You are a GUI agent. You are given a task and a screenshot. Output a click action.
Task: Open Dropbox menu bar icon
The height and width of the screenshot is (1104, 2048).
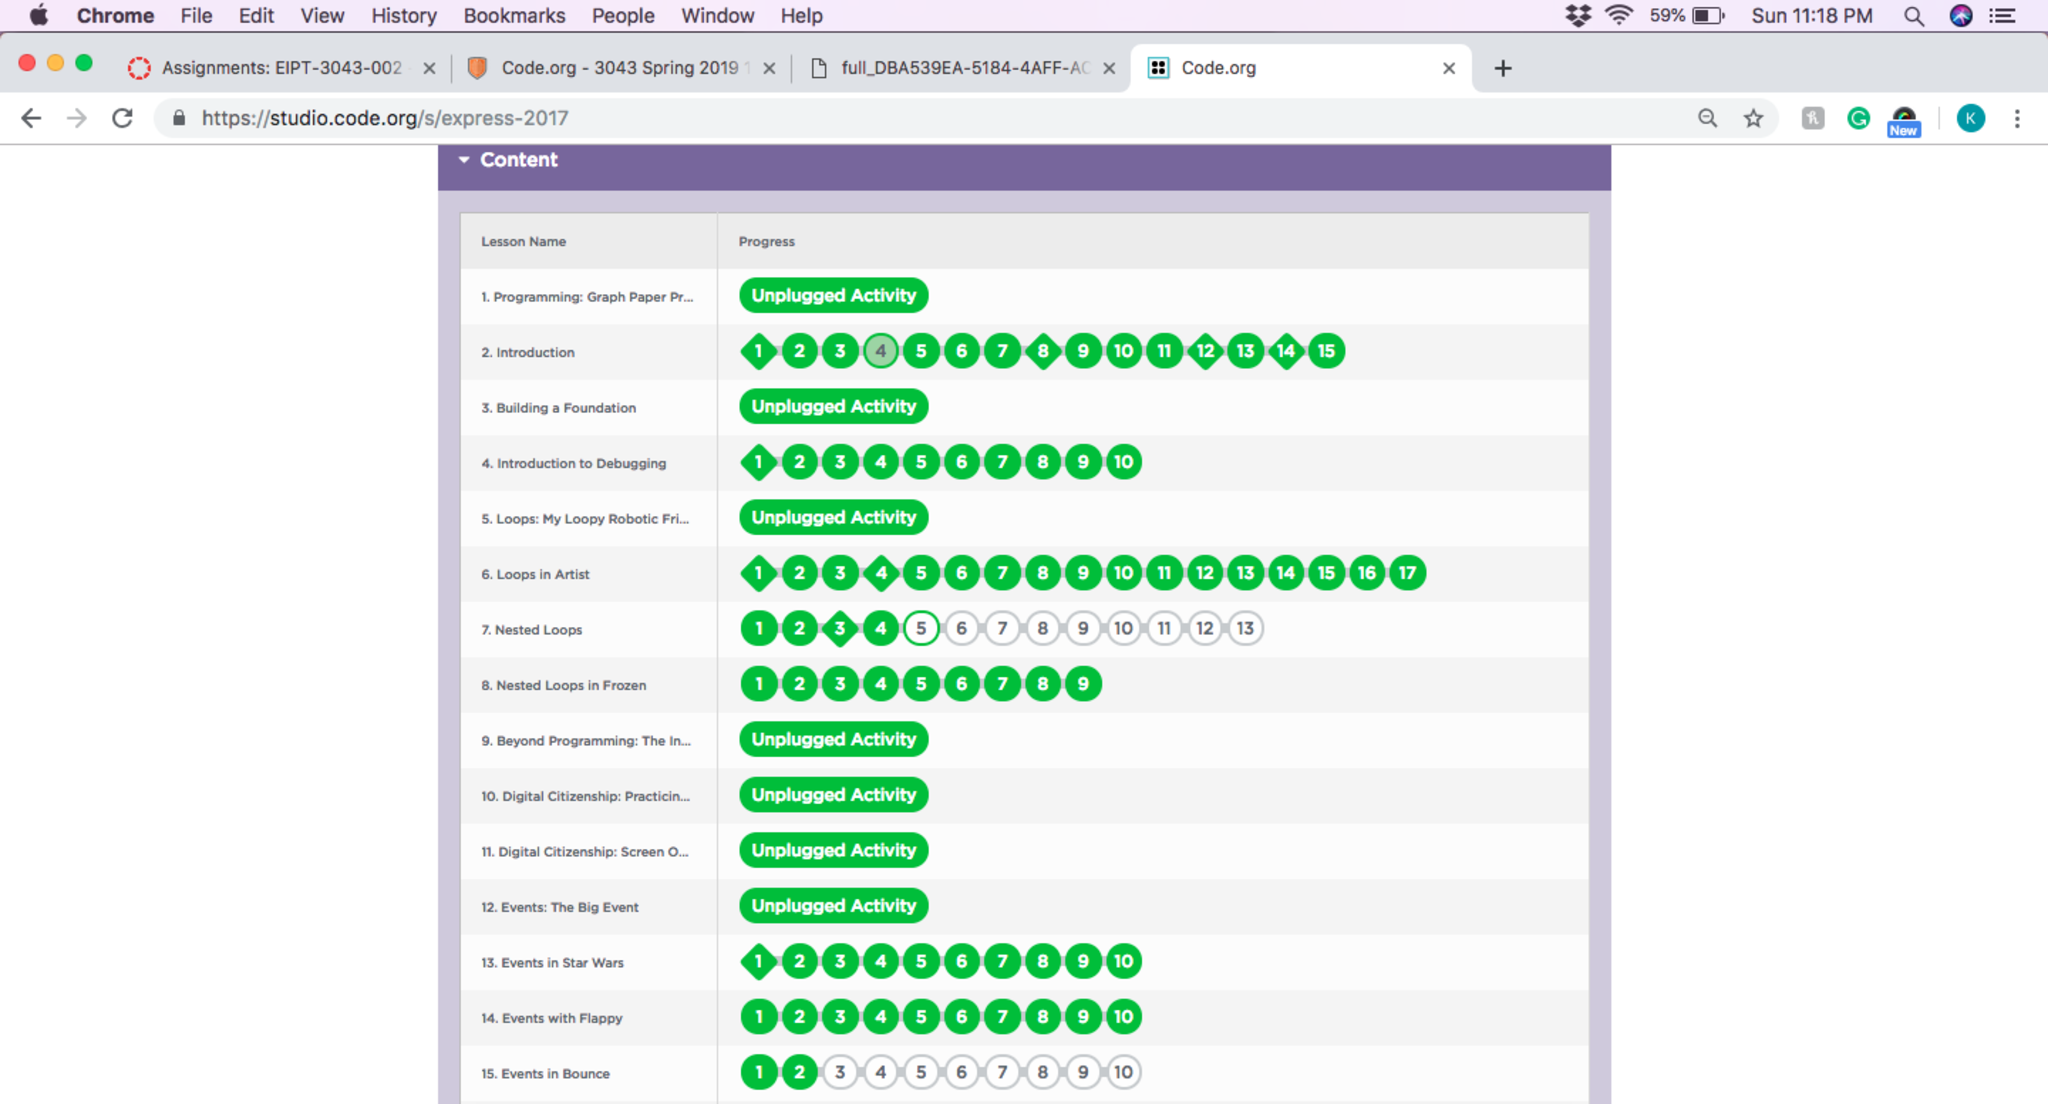pos(1578,16)
